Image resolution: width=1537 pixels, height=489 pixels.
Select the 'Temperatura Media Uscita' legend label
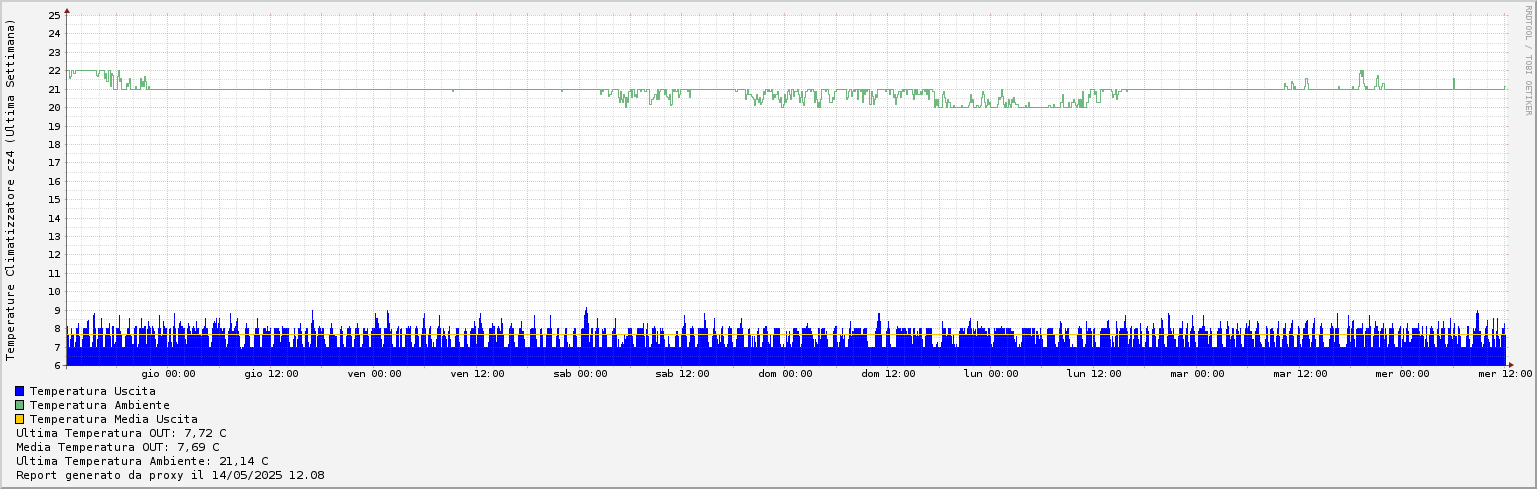click(113, 419)
